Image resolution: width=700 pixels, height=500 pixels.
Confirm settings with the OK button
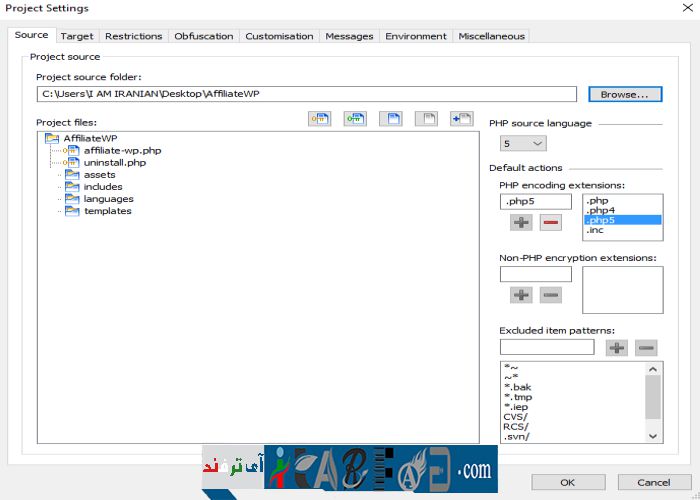(567, 482)
